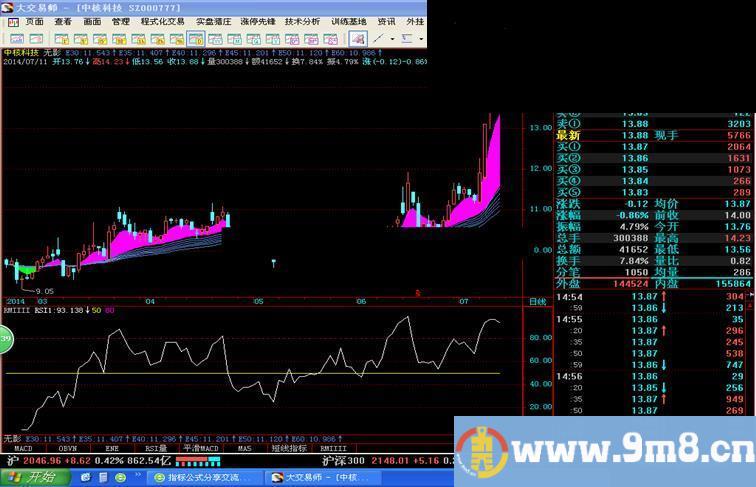Click the highlighted period toolbar icon
This screenshot has width=756, height=487.
click(x=195, y=38)
